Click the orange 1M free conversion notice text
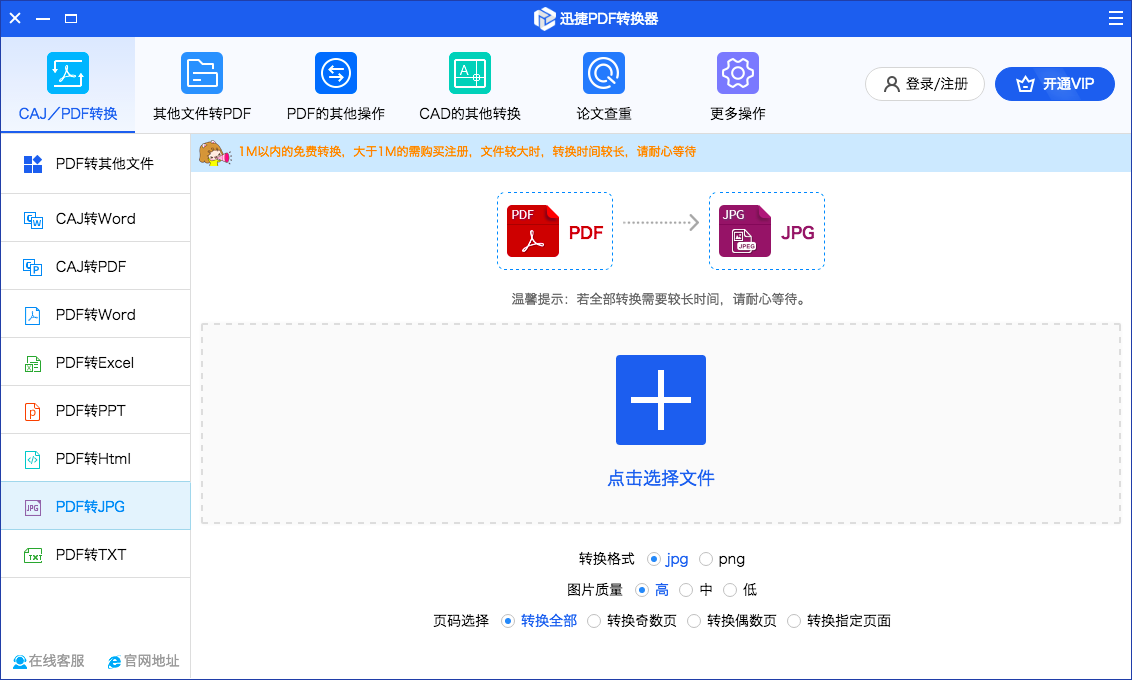1132x680 pixels. coord(467,152)
